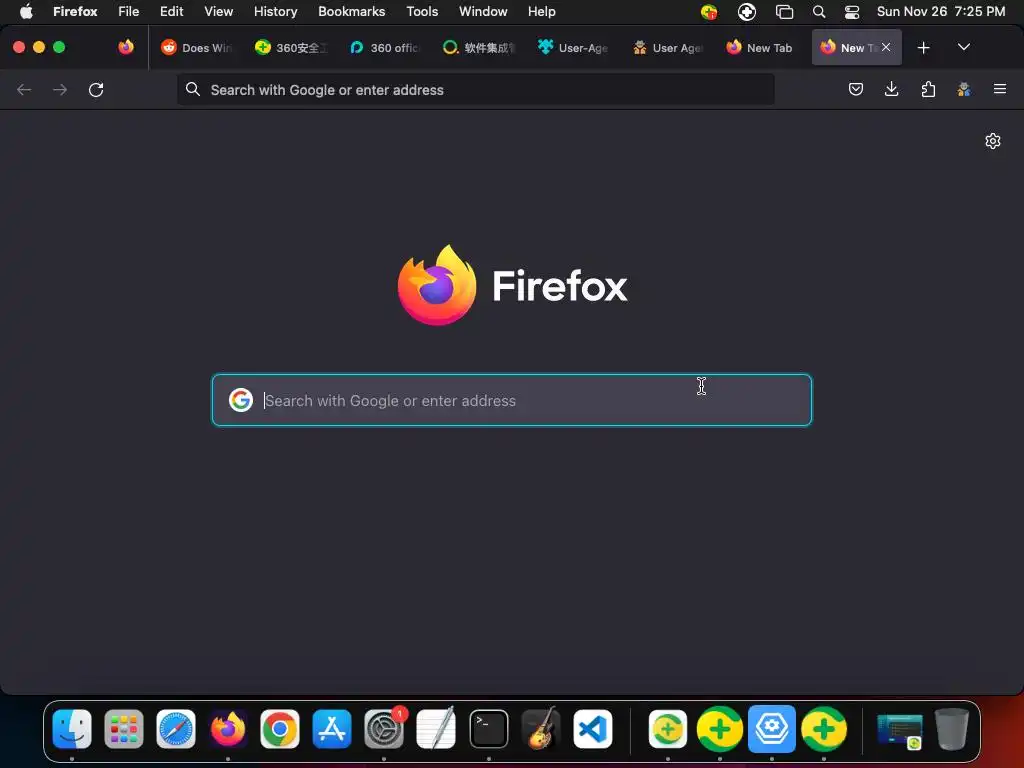The height and width of the screenshot is (768, 1024).
Task: Open the Bookmarks menu
Action: click(352, 11)
